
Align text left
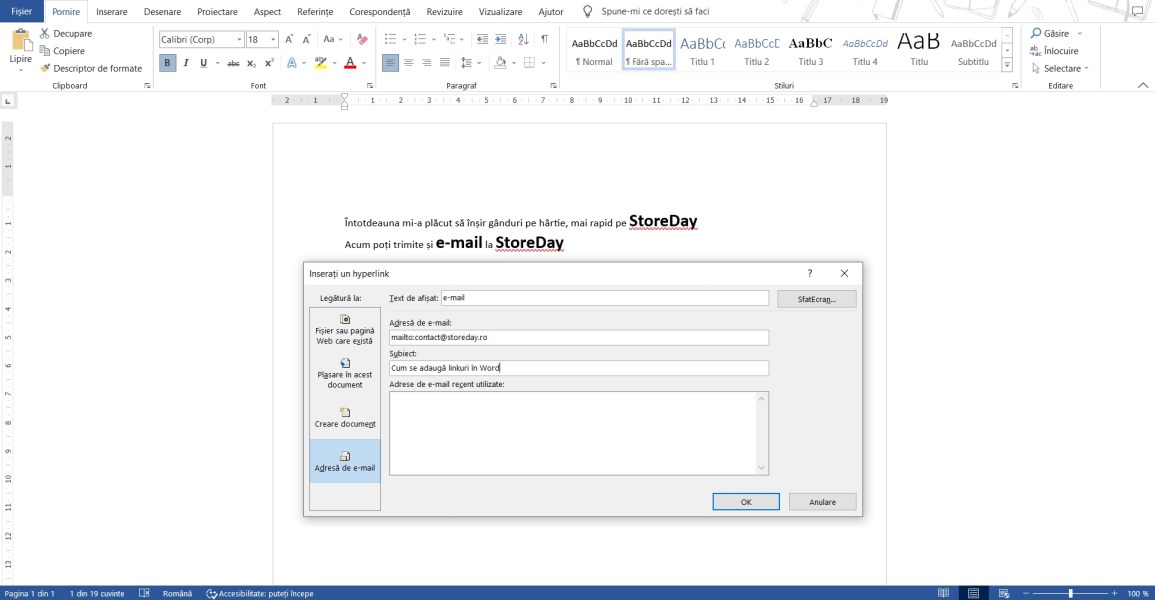[390, 63]
